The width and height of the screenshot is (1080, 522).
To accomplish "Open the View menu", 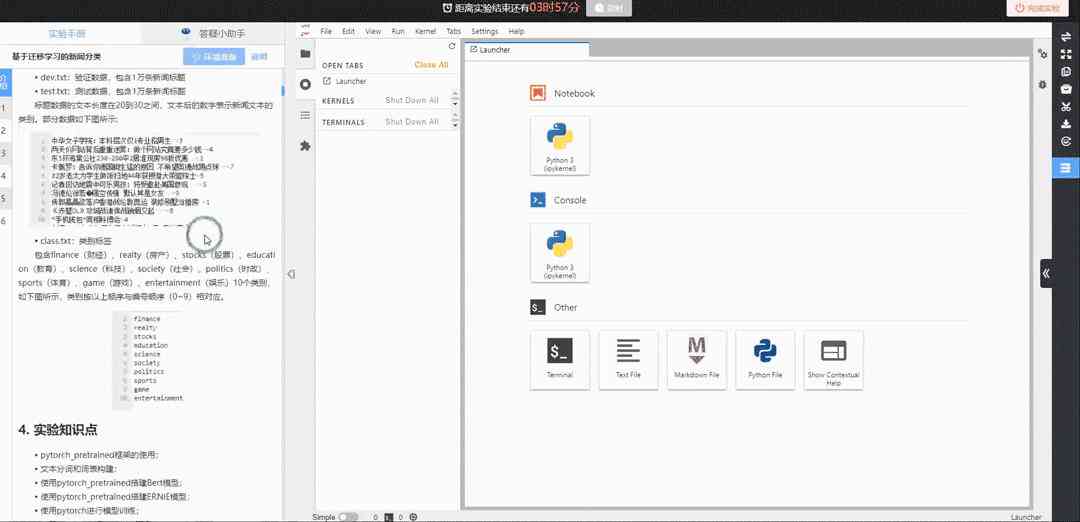I will coord(373,32).
